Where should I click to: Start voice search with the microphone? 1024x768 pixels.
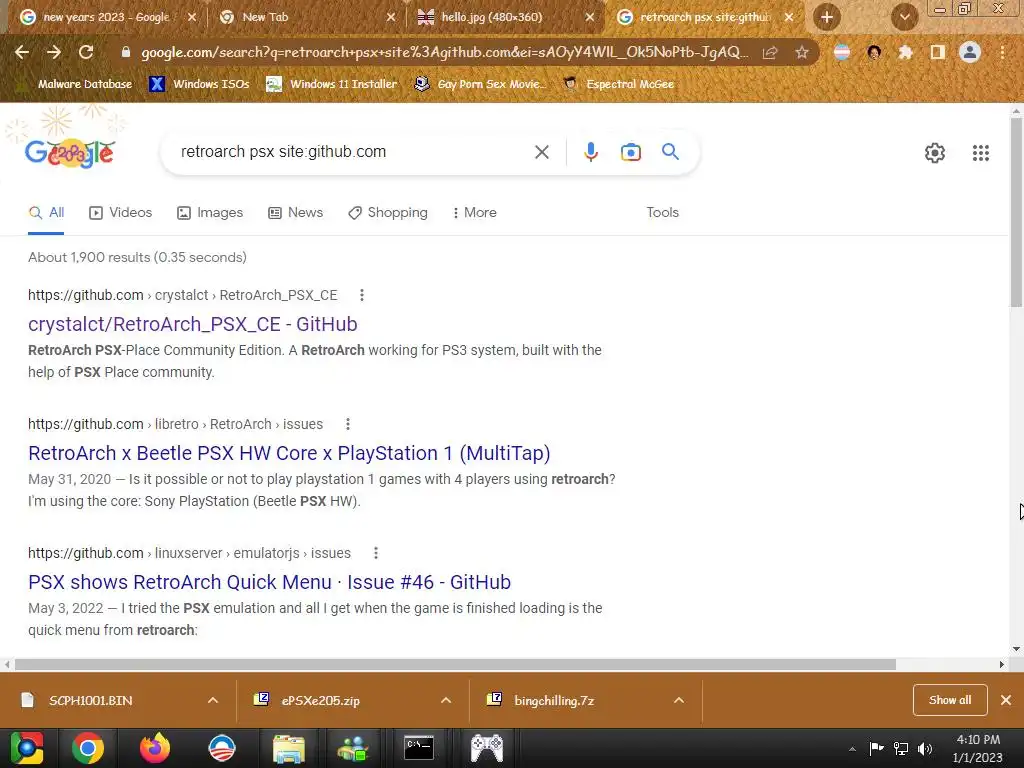coord(590,152)
